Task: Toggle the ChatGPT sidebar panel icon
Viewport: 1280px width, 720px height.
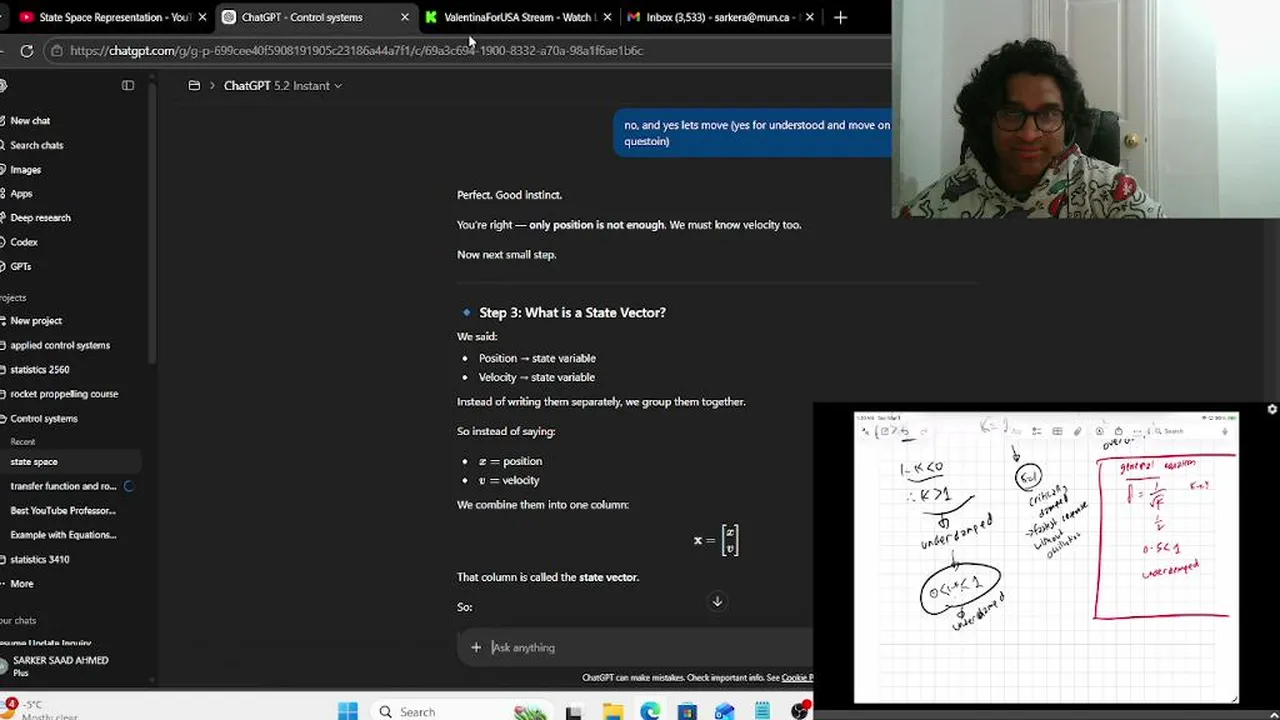Action: point(128,86)
